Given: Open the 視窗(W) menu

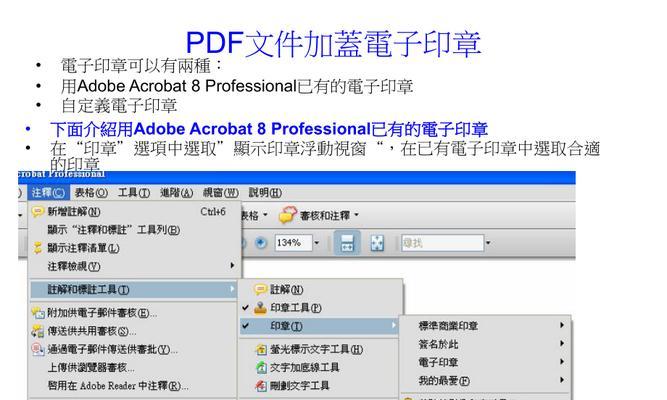Looking at the screenshot, I should 220,193.
